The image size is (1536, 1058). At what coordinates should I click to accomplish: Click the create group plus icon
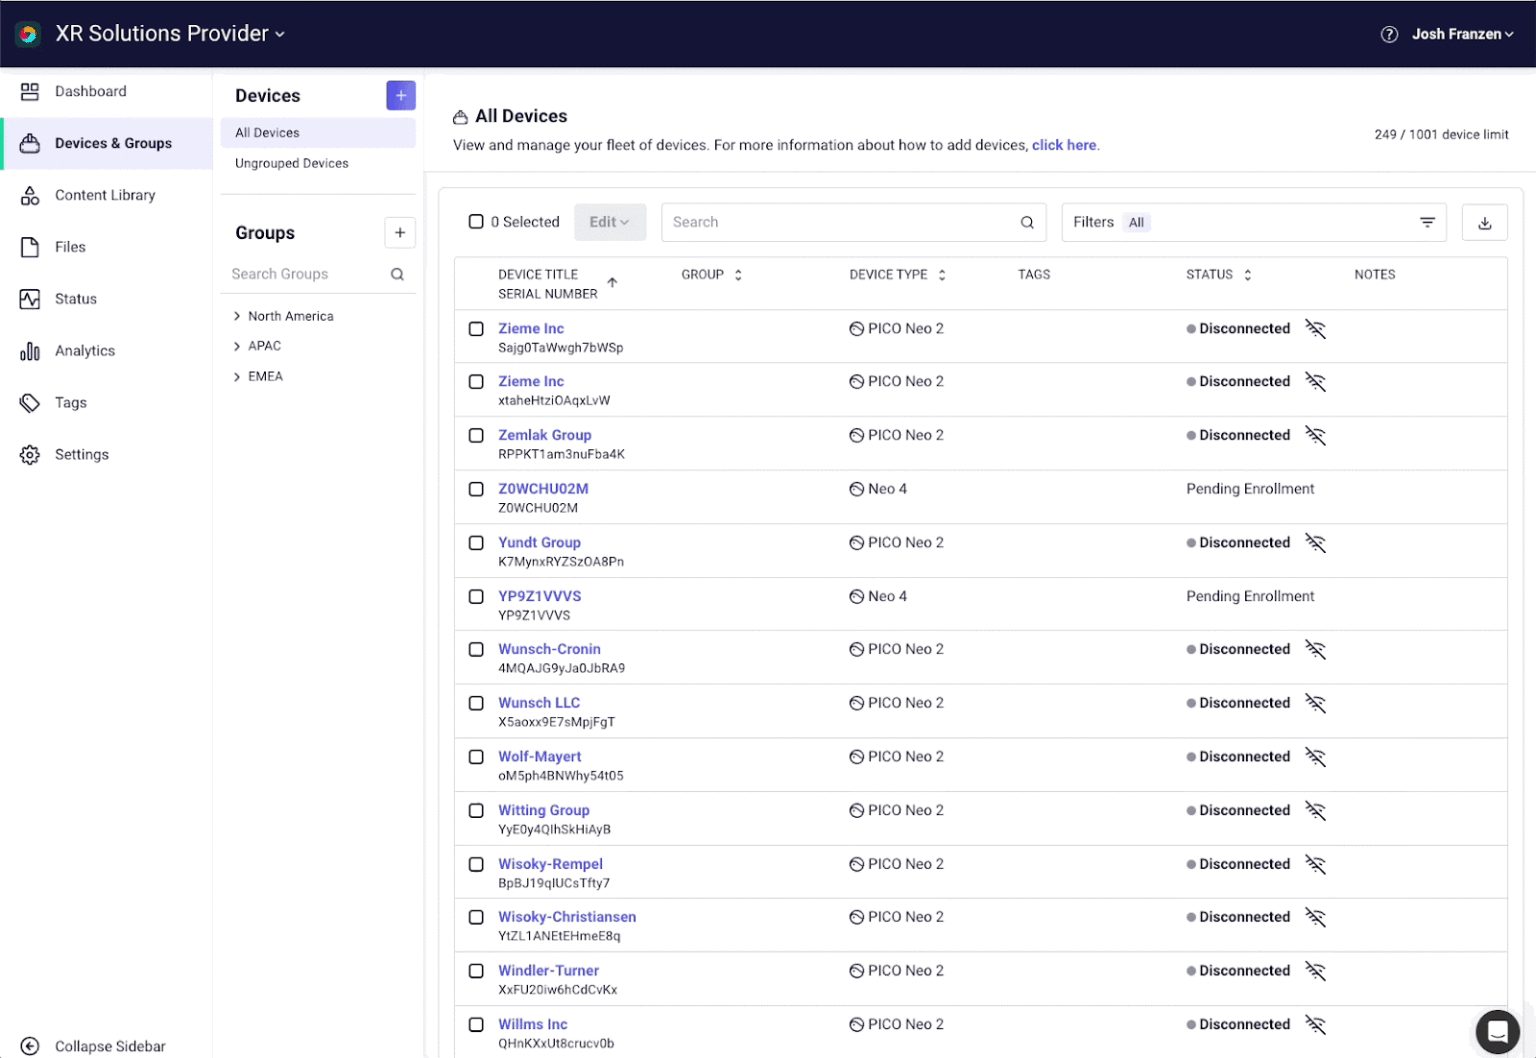click(x=400, y=232)
